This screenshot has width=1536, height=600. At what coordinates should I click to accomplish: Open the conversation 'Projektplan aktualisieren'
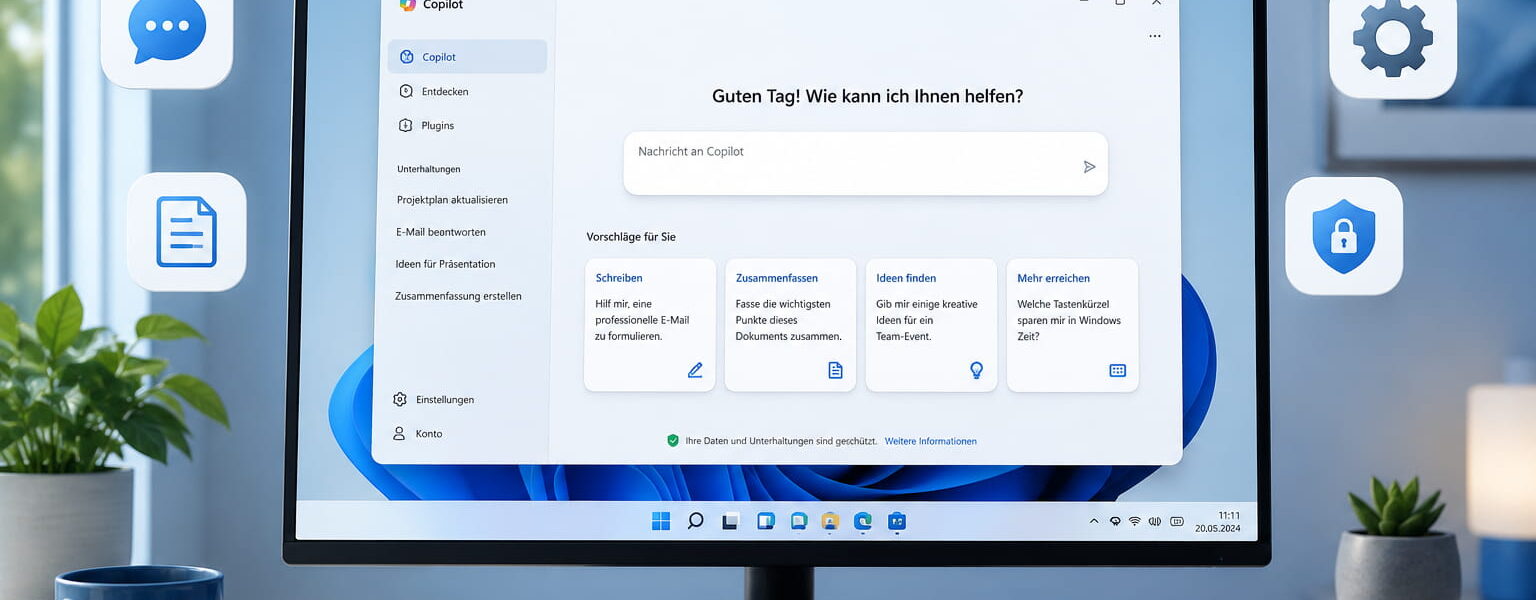(452, 200)
